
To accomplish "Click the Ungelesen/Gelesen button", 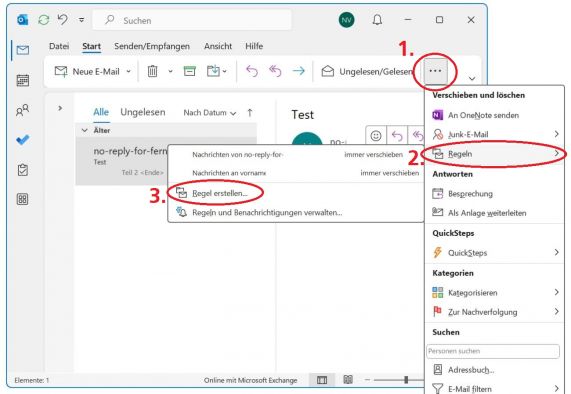I will pos(367,71).
